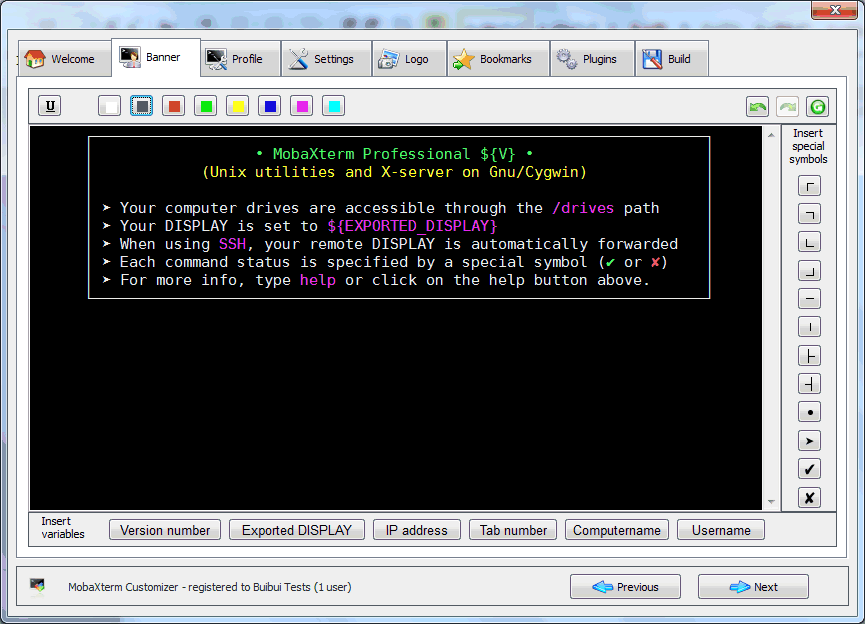Image resolution: width=865 pixels, height=624 pixels.
Task: Pick the yellow color swatch
Action: pyautogui.click(x=238, y=106)
